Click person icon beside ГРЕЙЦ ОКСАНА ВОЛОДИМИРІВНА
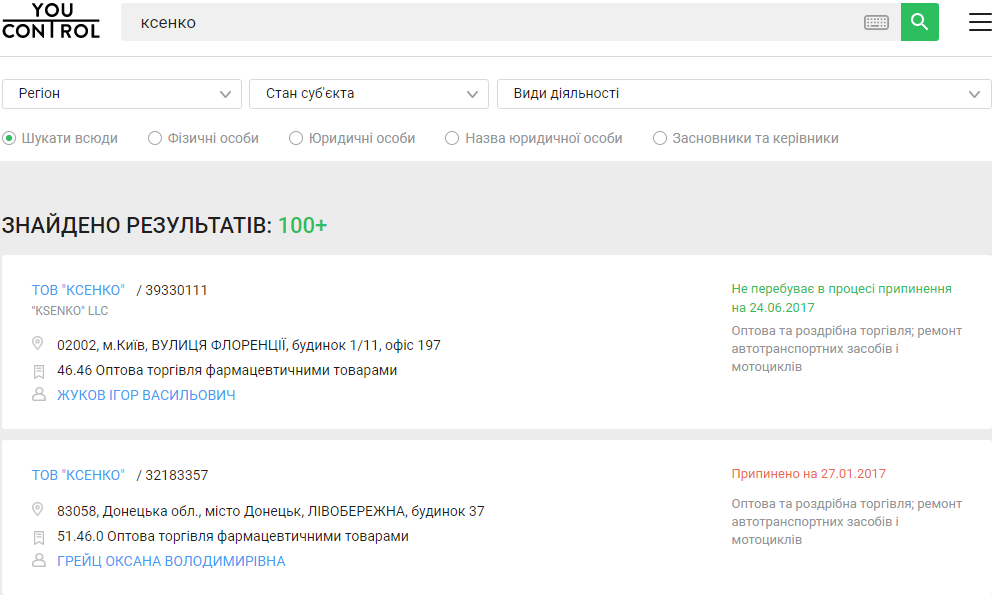Viewport: 992px width, 595px height. point(39,561)
